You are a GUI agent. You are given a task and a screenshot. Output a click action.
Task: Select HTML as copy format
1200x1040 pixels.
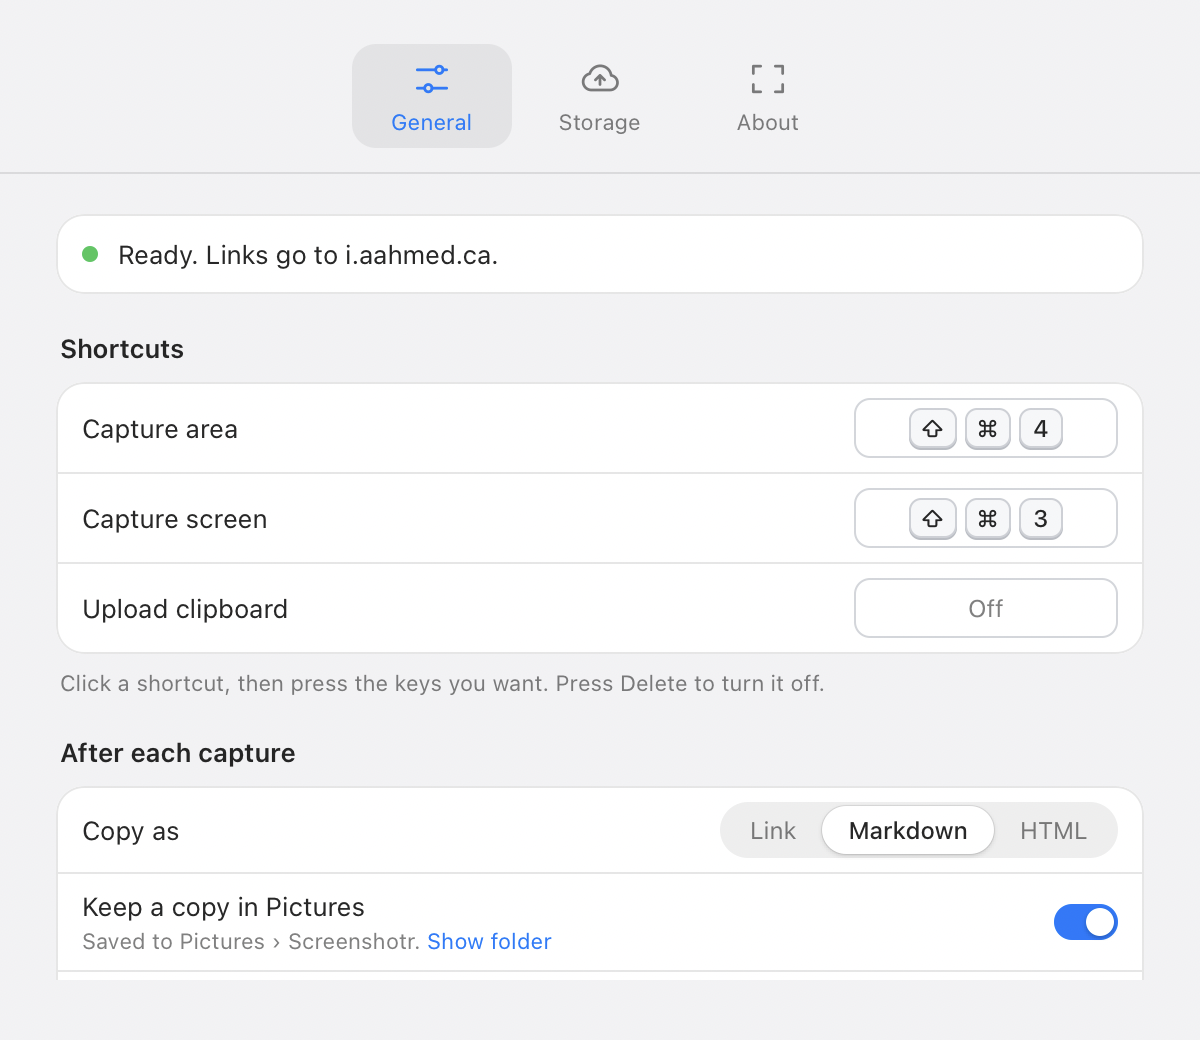tap(1053, 830)
